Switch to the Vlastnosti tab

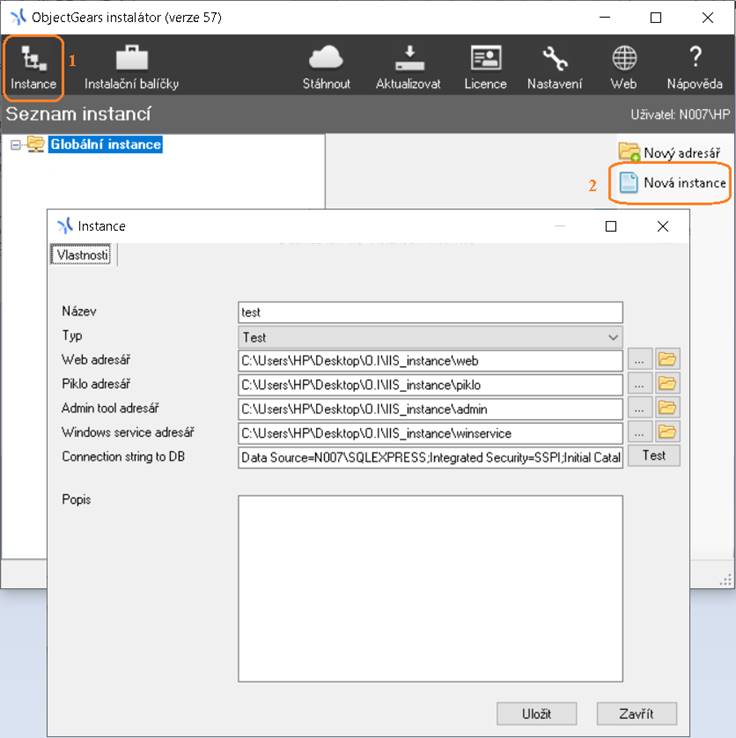click(82, 255)
